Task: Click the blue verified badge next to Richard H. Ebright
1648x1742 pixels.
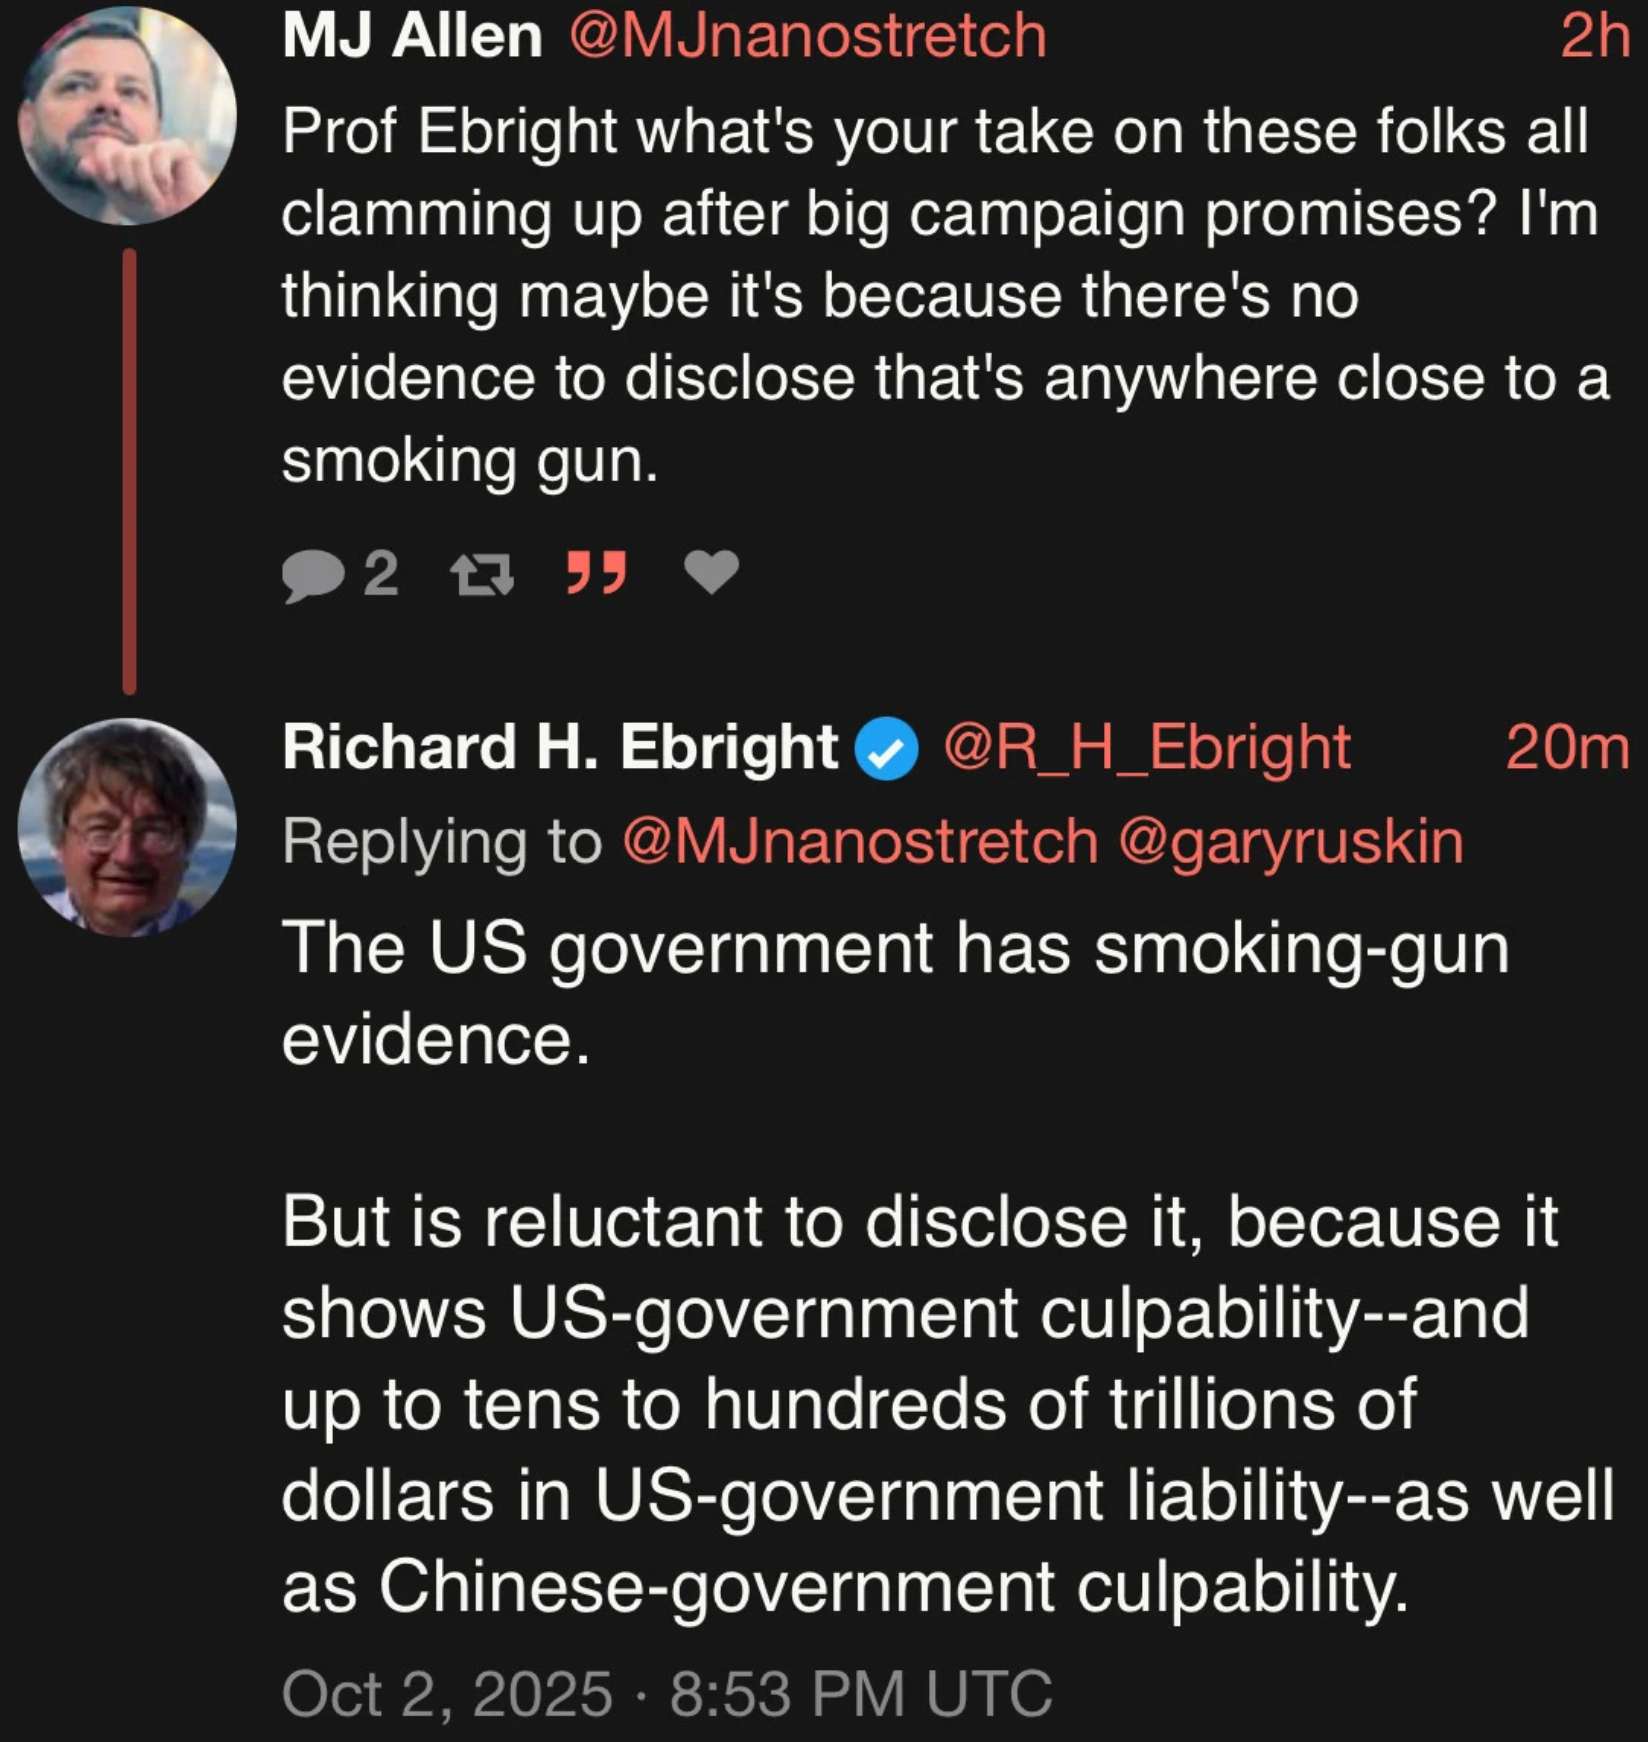Action: point(886,750)
